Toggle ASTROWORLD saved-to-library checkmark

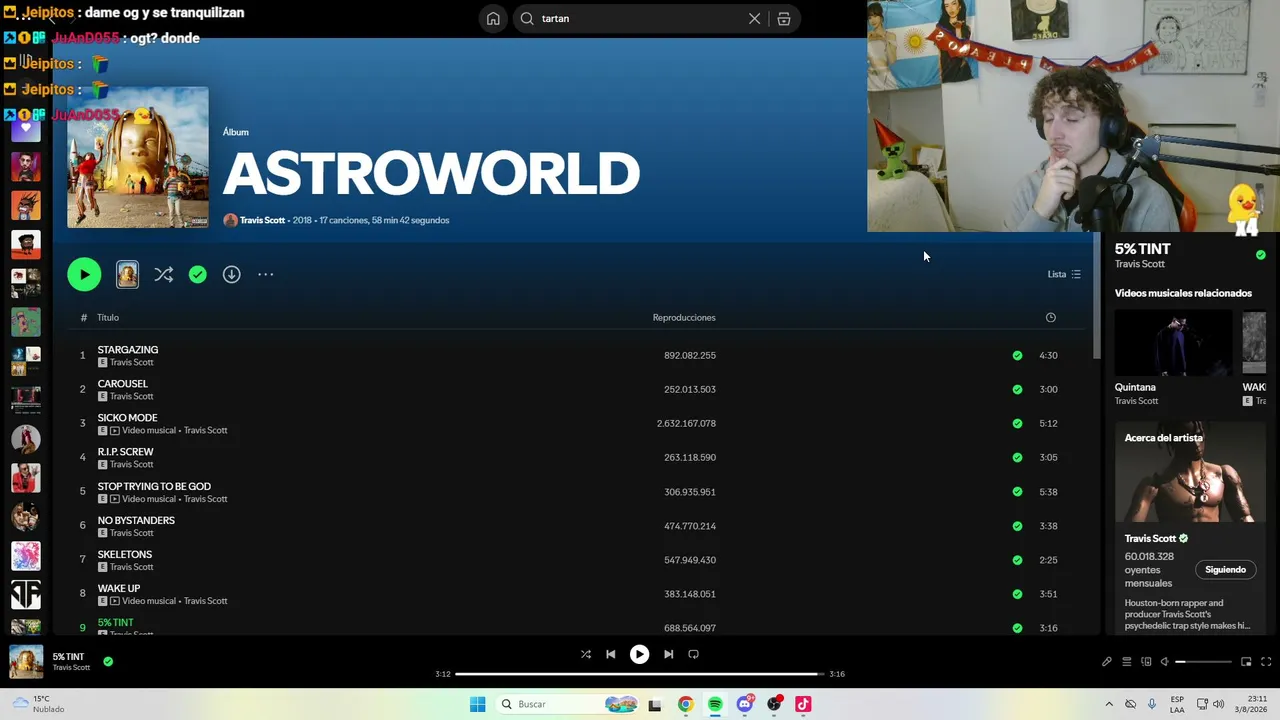[x=198, y=274]
